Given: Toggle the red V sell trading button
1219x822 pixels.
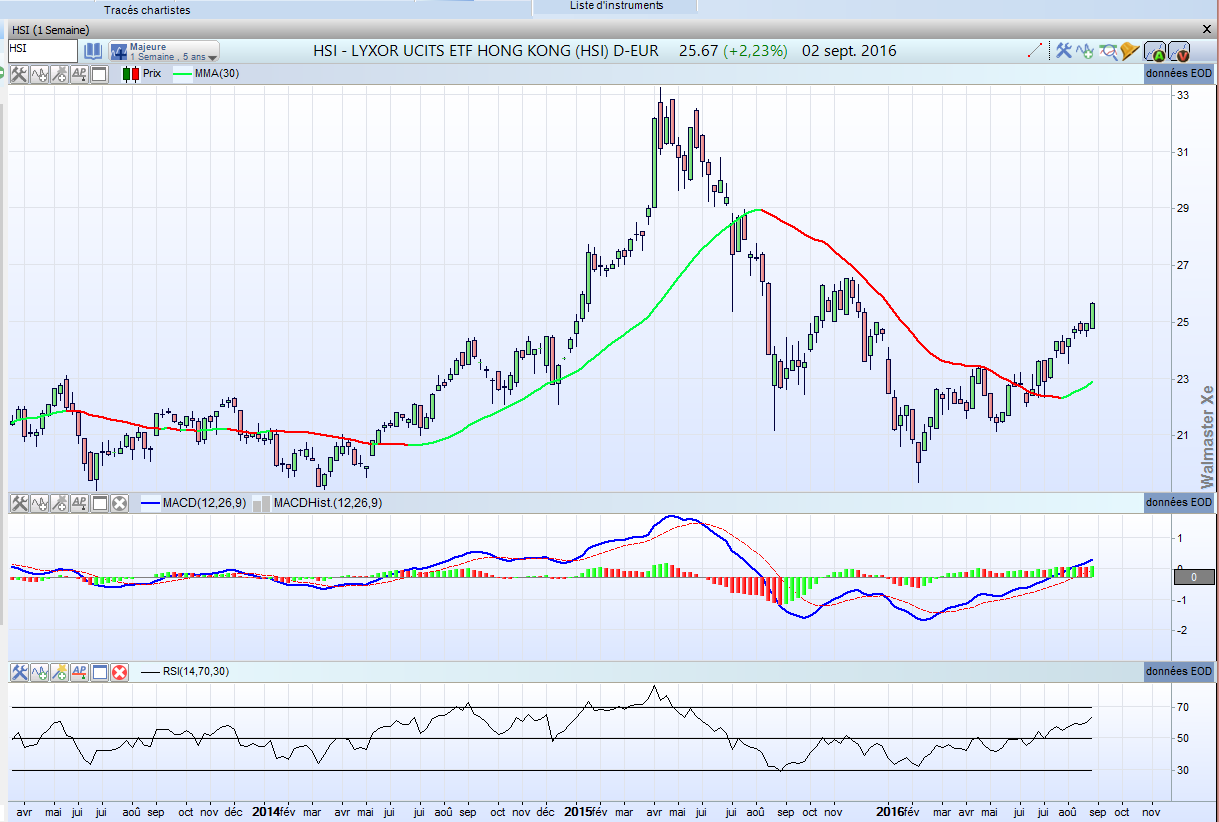Looking at the screenshot, I should pyautogui.click(x=1178, y=51).
